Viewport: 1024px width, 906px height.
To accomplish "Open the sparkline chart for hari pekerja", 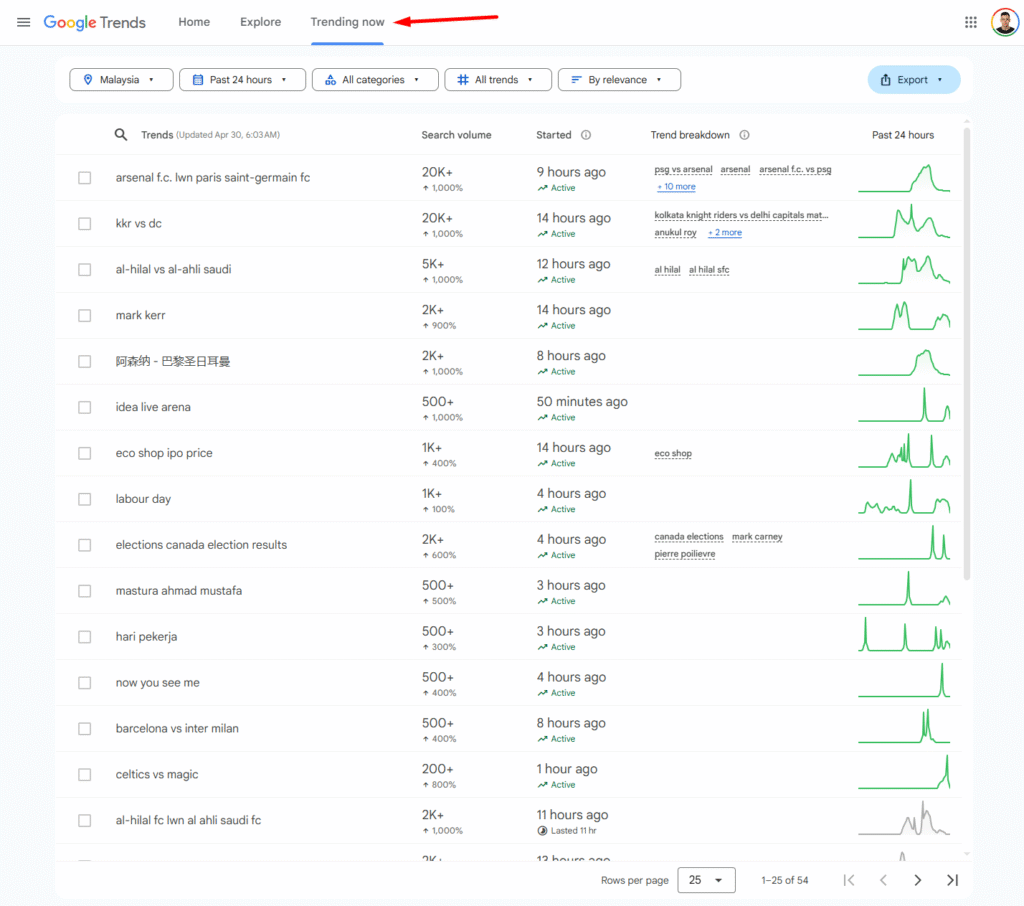I will (904, 634).
